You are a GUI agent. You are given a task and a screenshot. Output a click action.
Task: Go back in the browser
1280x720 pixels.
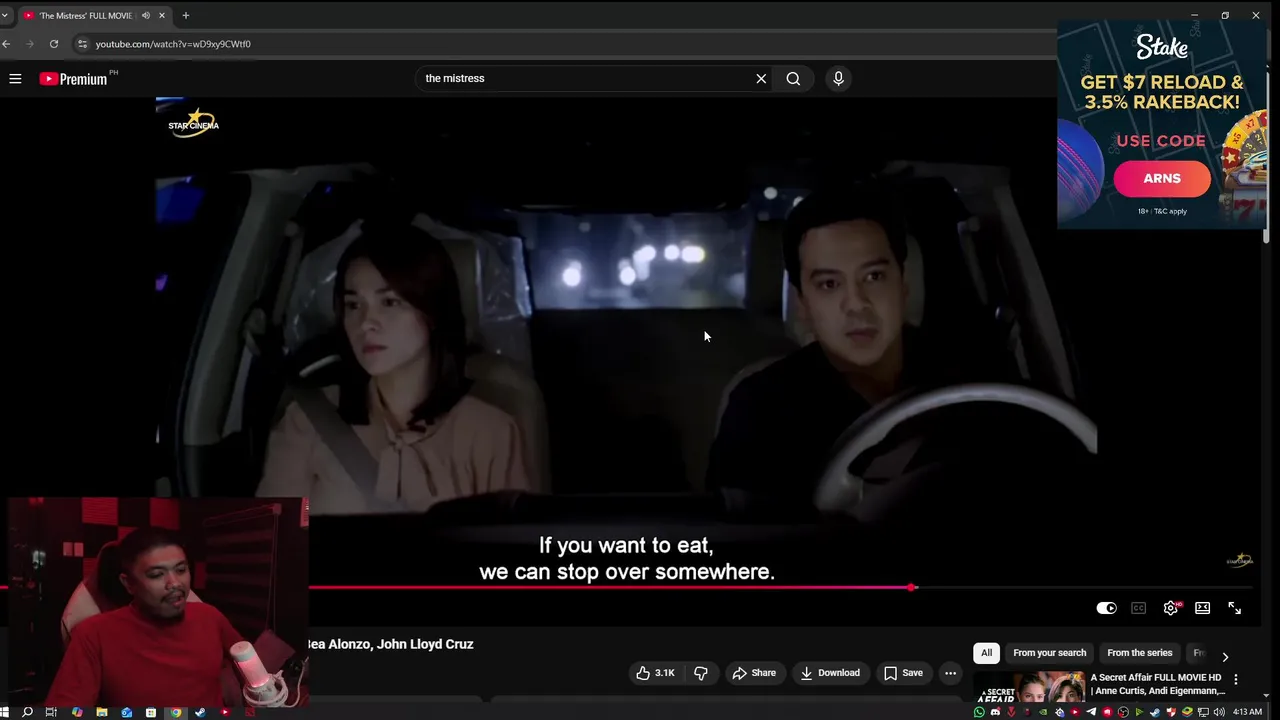pos(6,44)
